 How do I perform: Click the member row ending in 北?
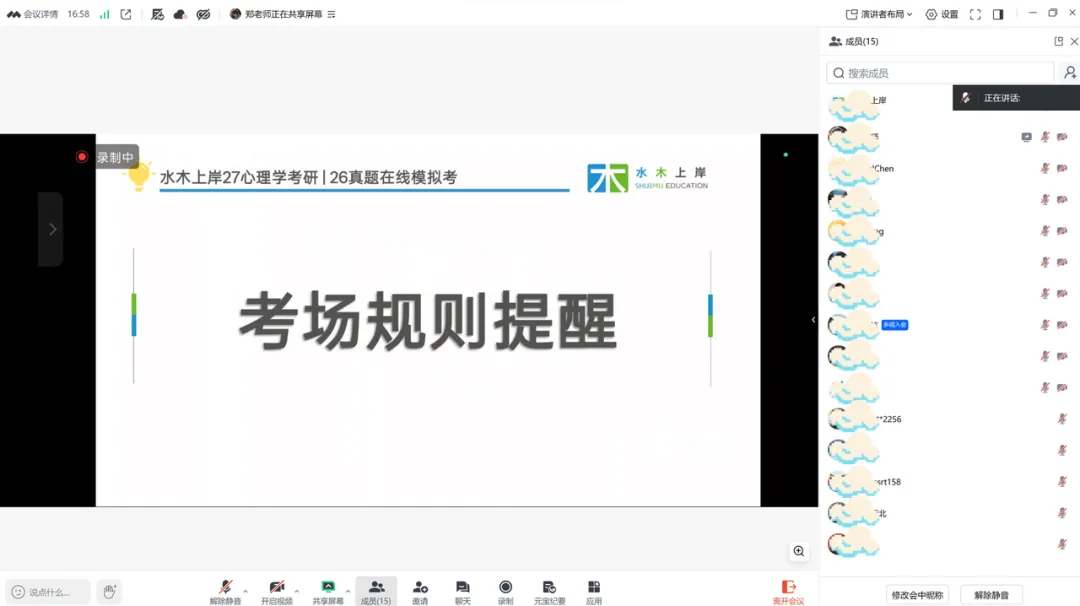[x=949, y=513]
